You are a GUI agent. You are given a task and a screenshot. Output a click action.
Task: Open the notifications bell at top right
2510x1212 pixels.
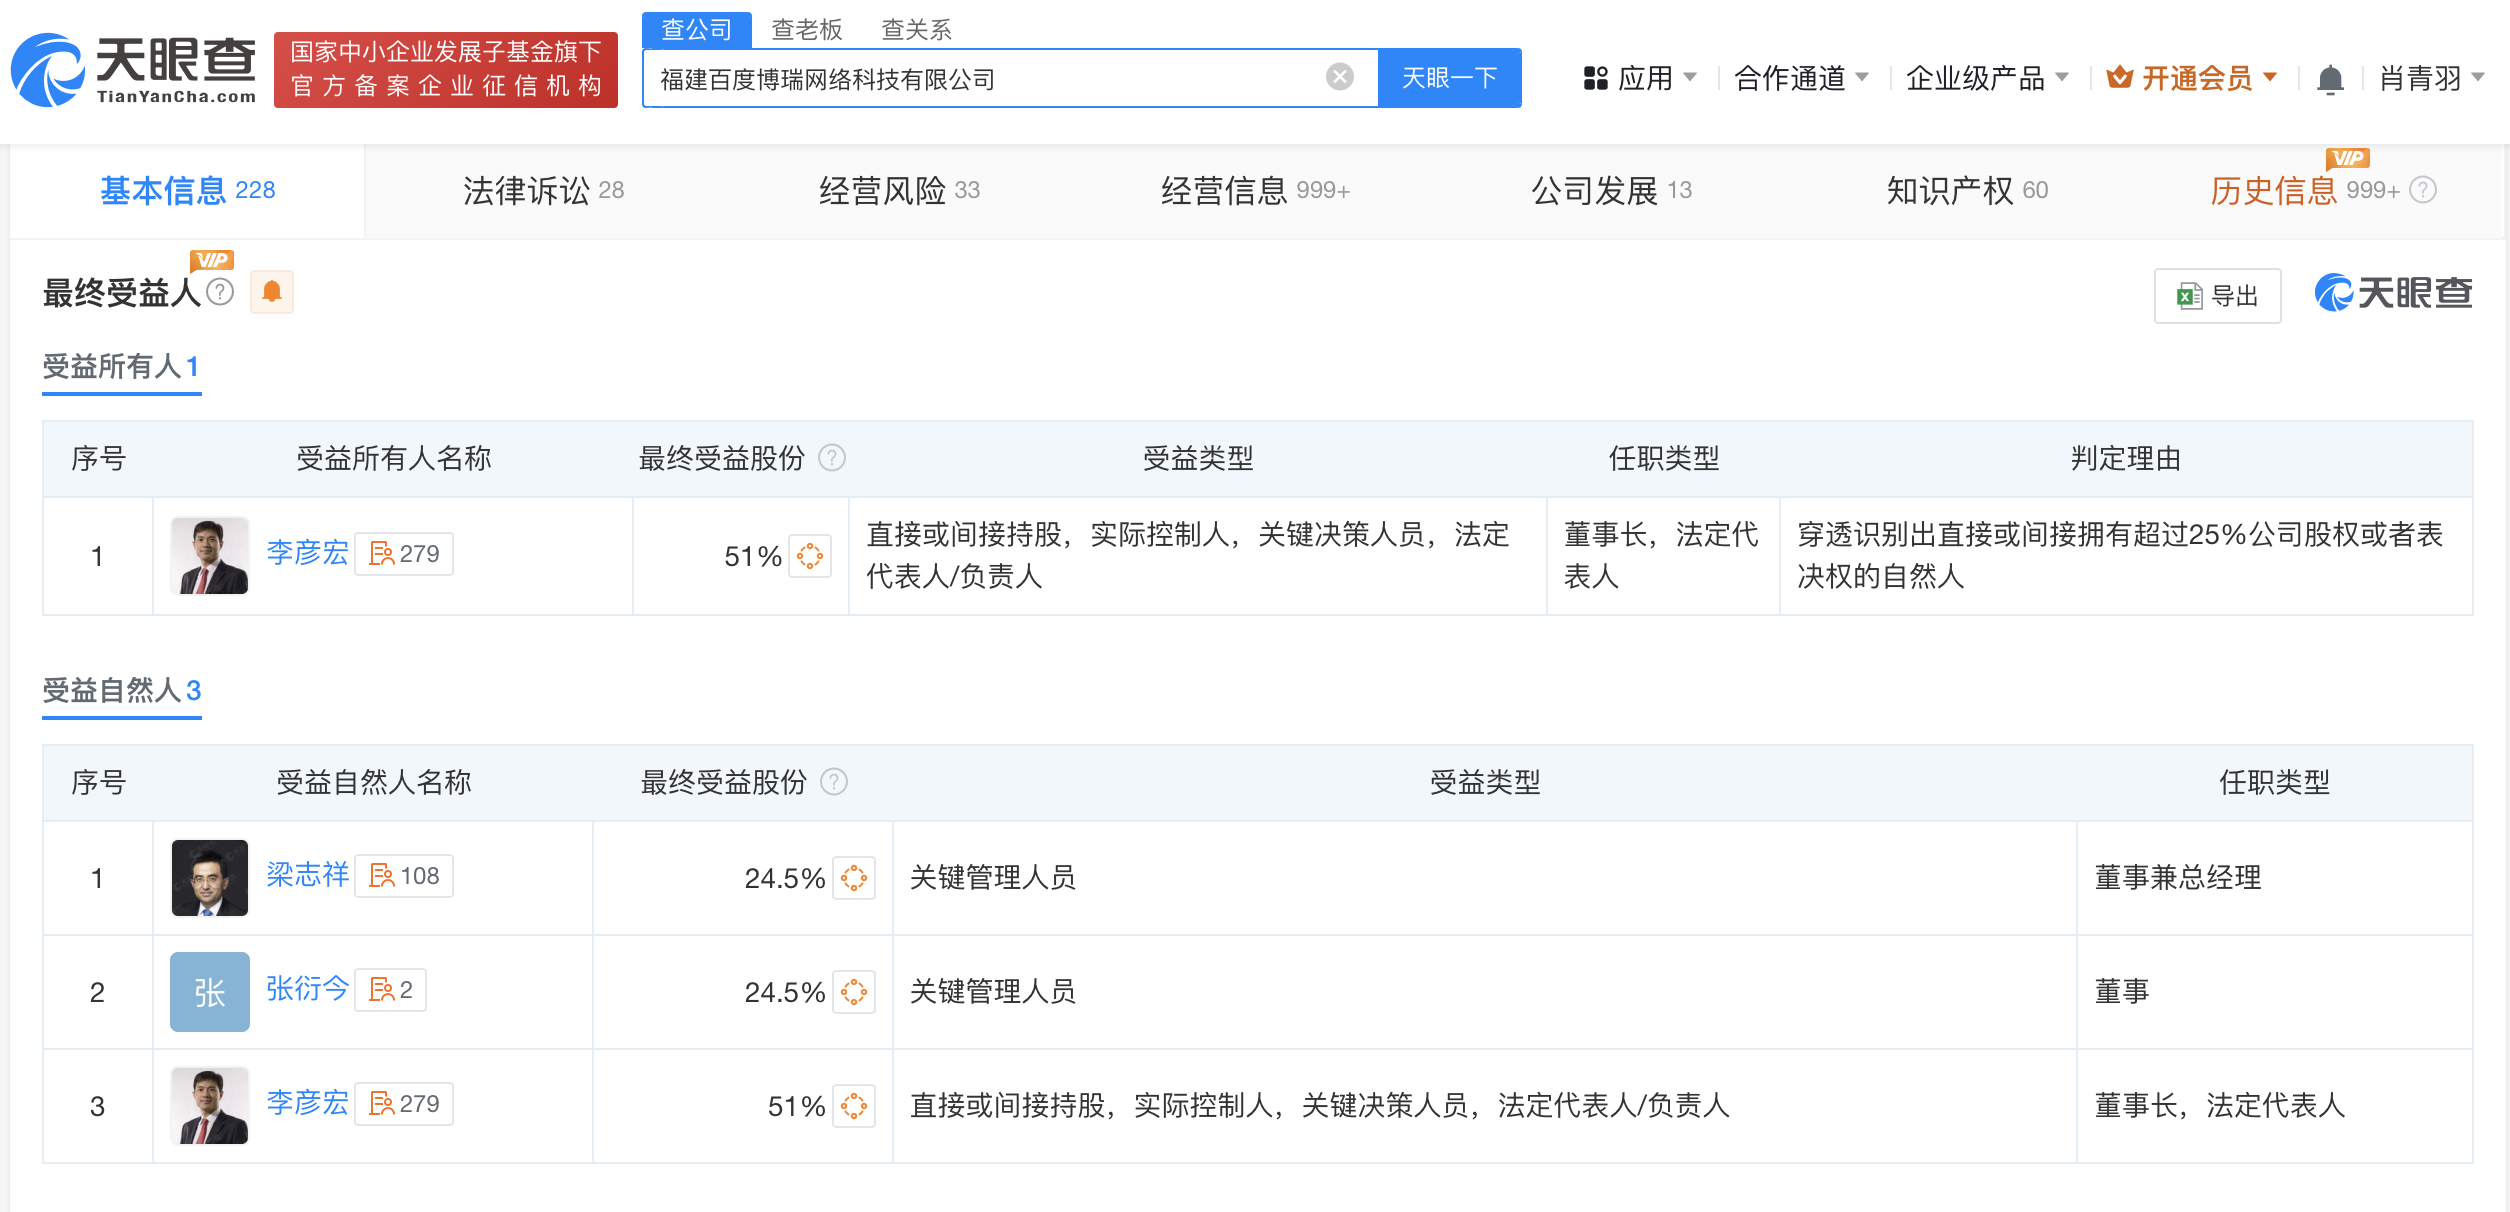pos(2331,79)
